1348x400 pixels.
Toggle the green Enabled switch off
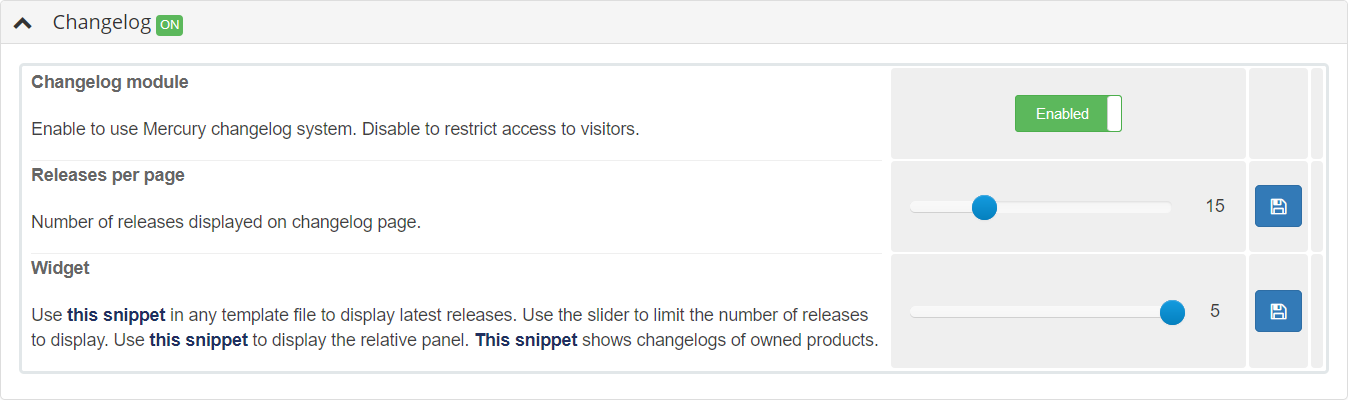1068,114
